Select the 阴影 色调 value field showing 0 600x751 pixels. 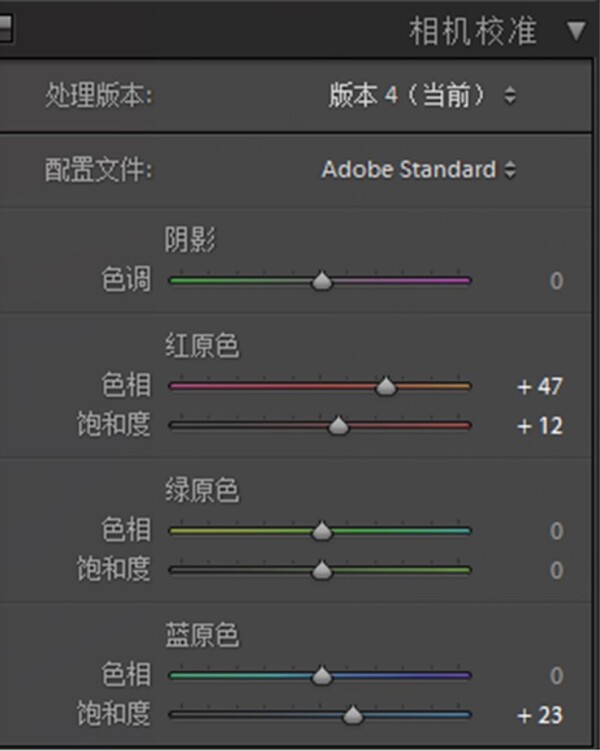(x=556, y=281)
